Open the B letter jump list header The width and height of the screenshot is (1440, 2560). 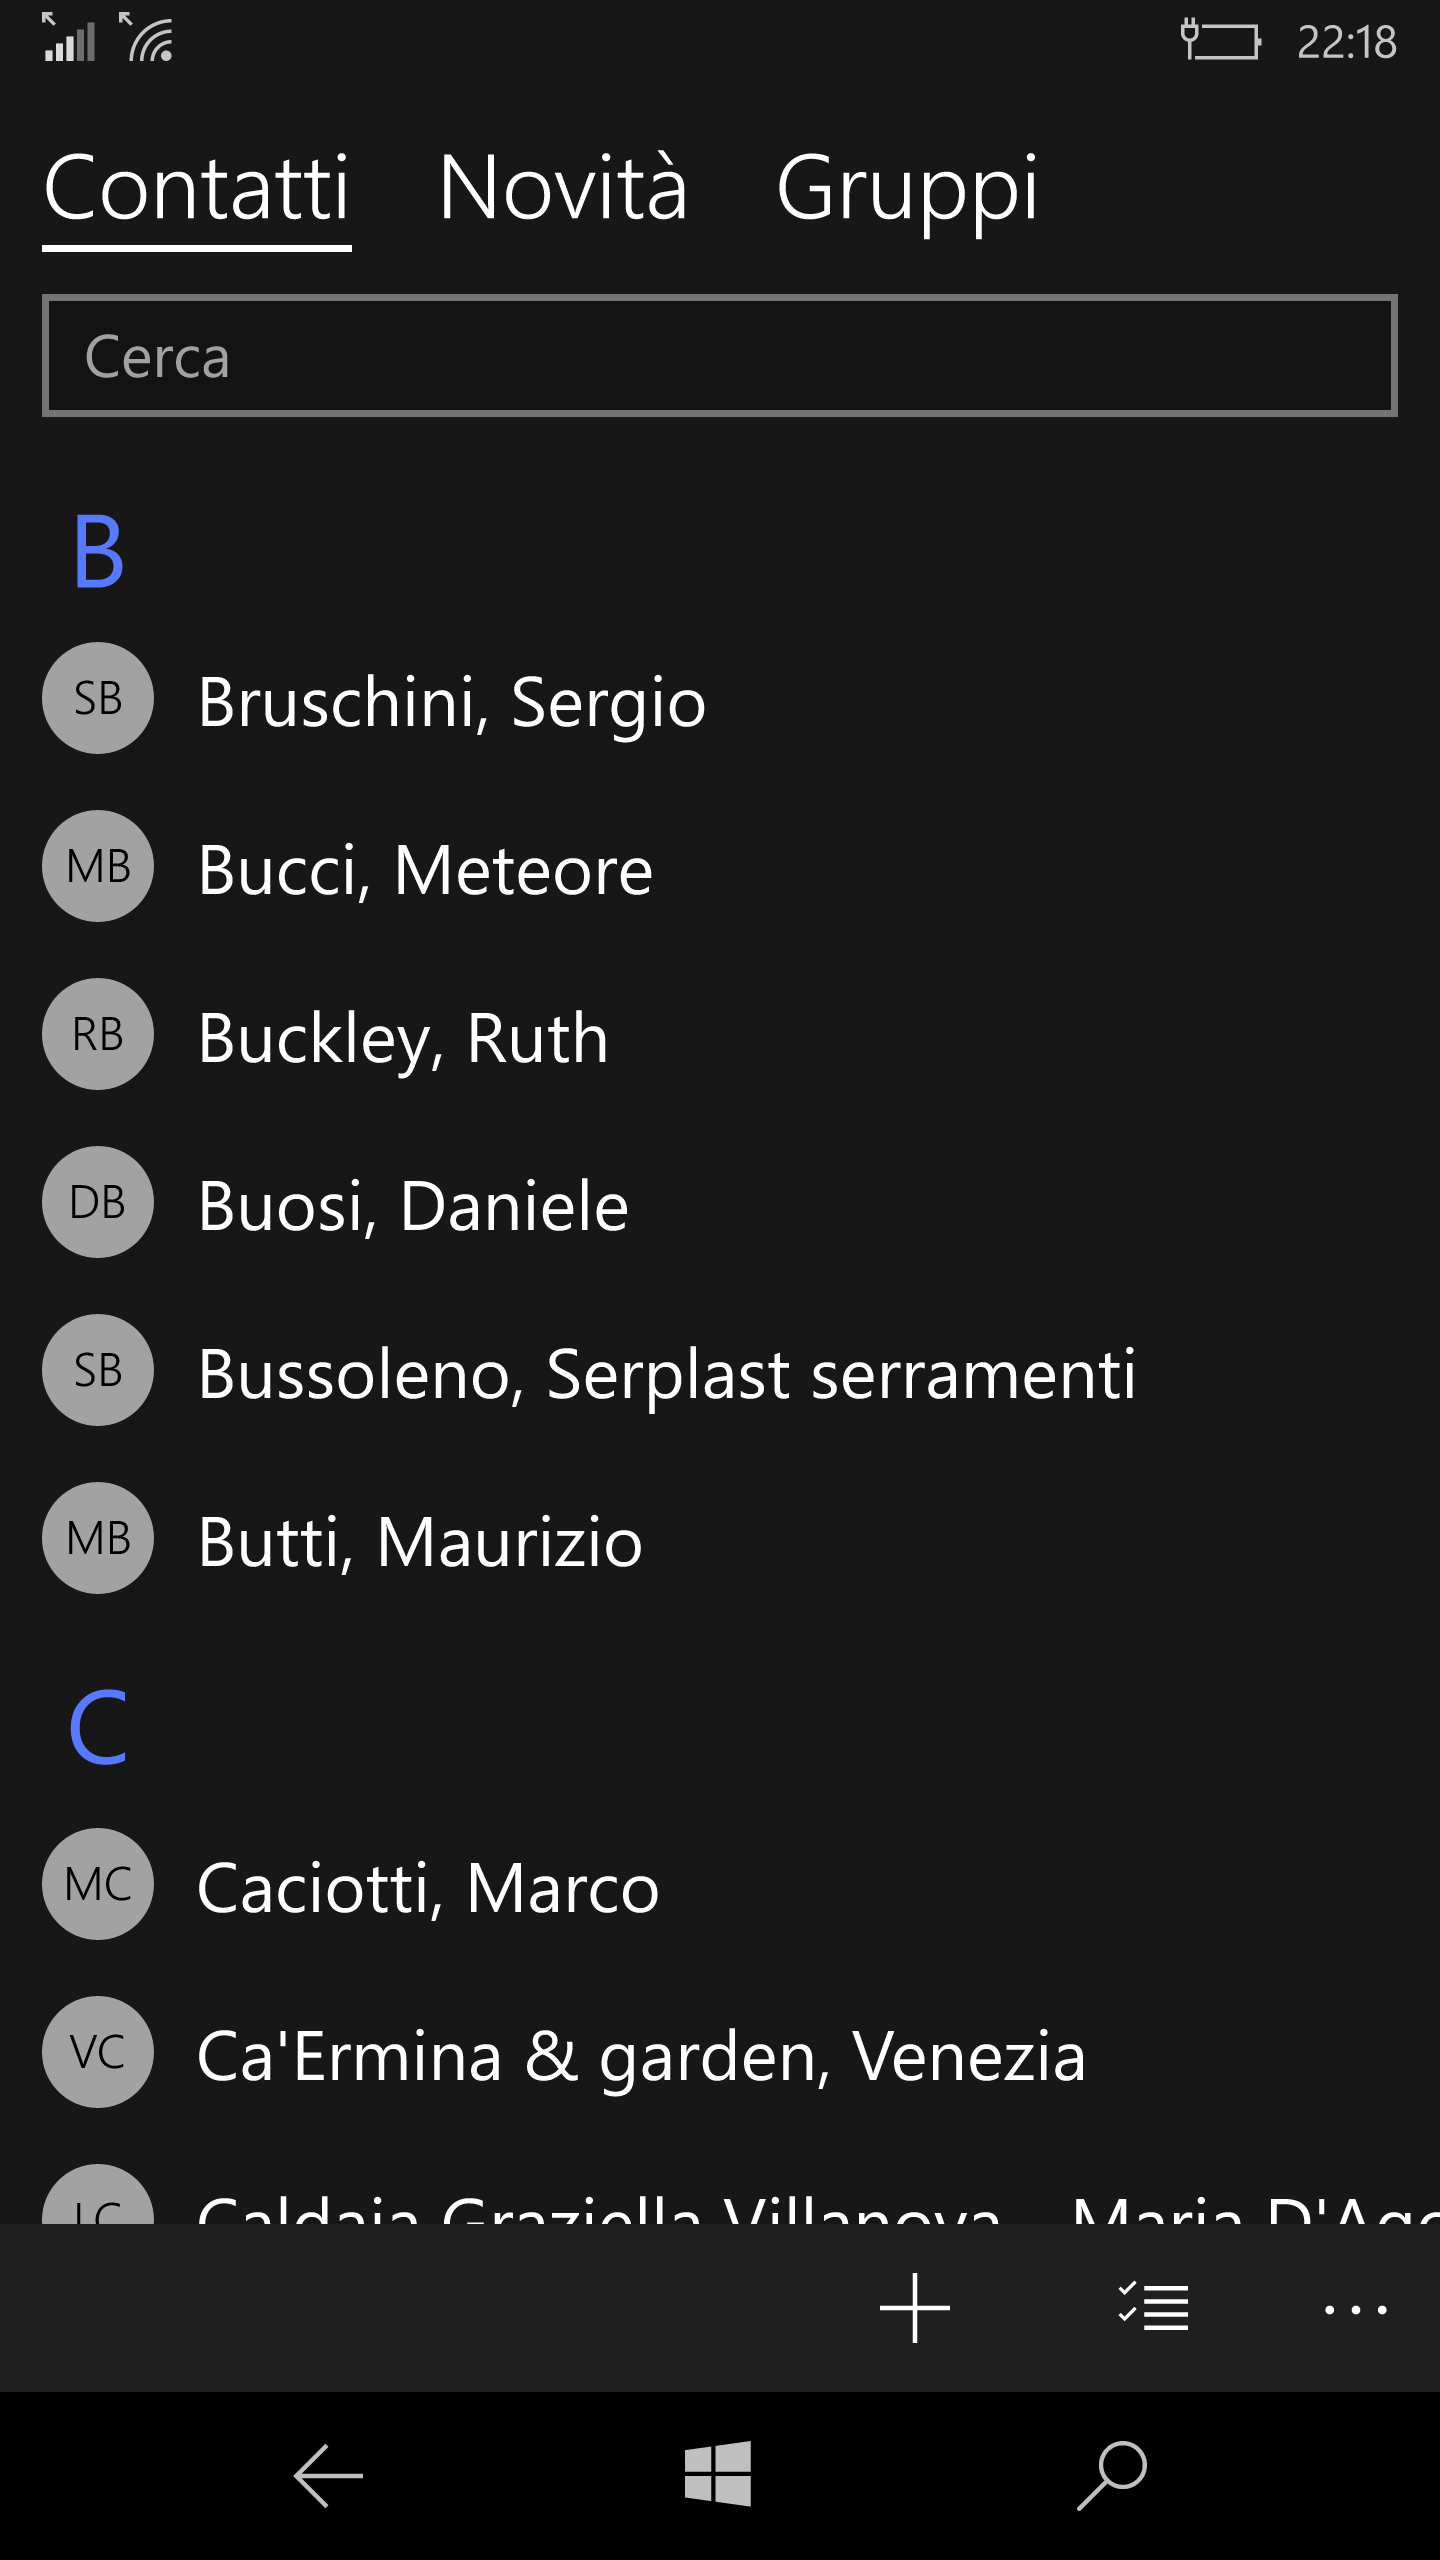(98, 552)
